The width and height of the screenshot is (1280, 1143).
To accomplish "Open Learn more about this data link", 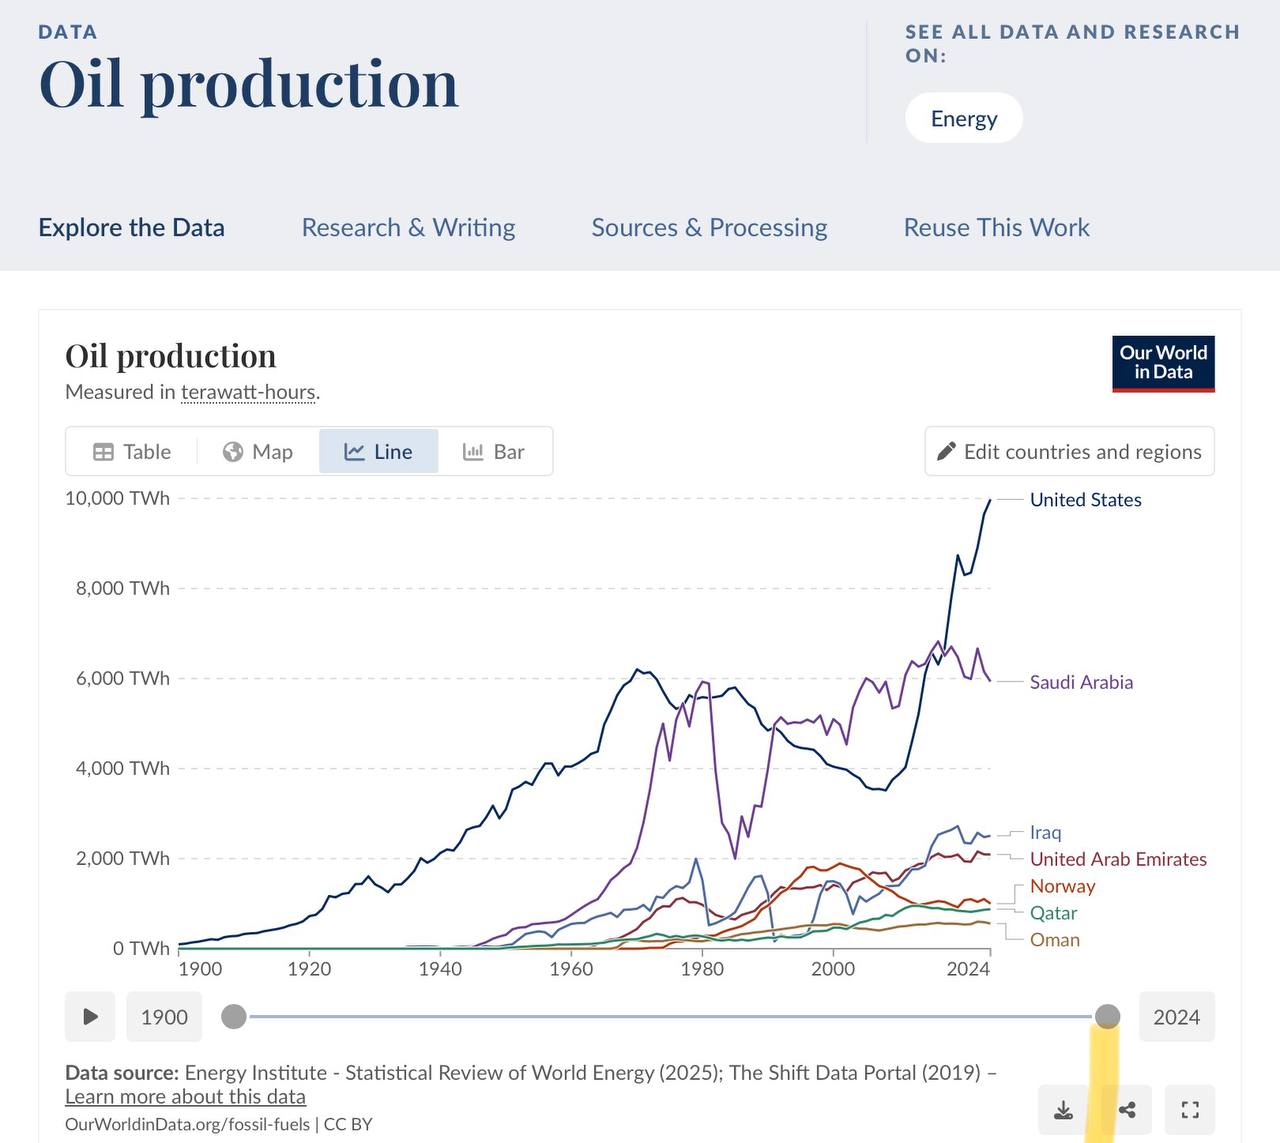I will (185, 1097).
